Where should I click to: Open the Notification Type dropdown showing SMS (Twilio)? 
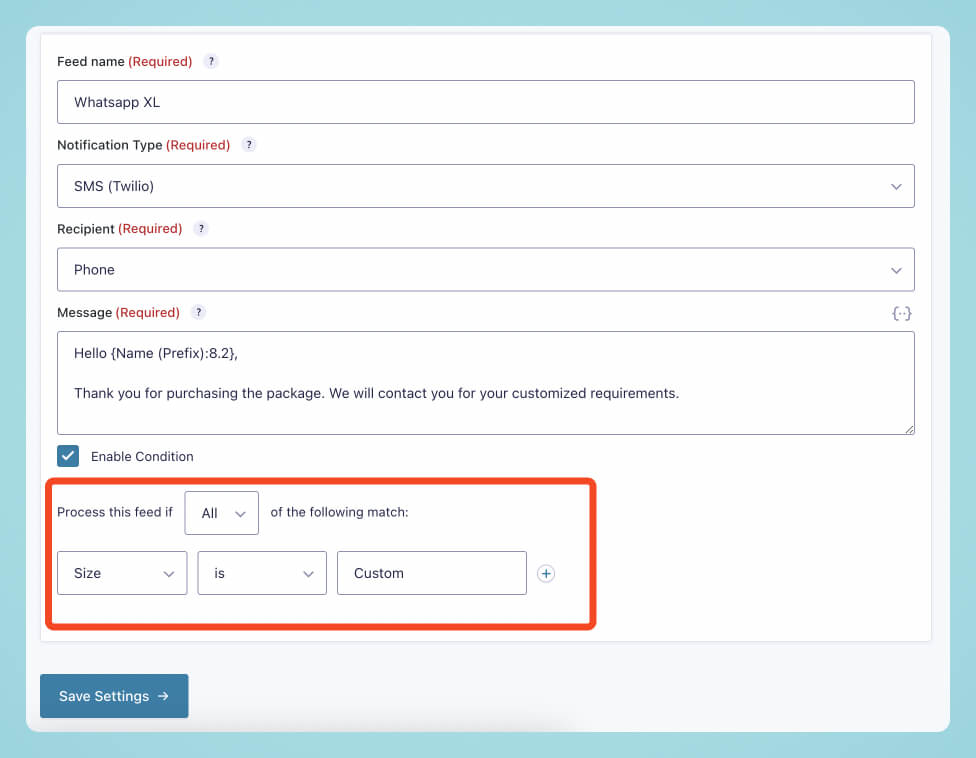(x=486, y=186)
